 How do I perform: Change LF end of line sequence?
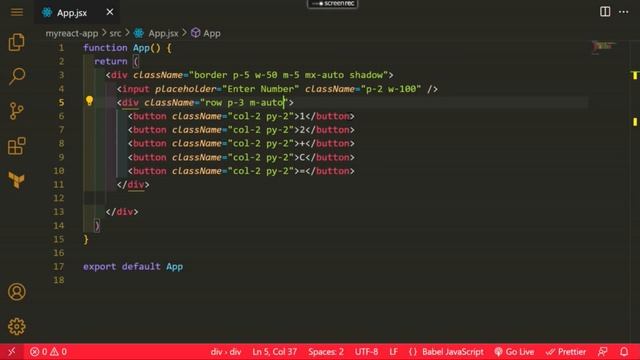point(393,351)
